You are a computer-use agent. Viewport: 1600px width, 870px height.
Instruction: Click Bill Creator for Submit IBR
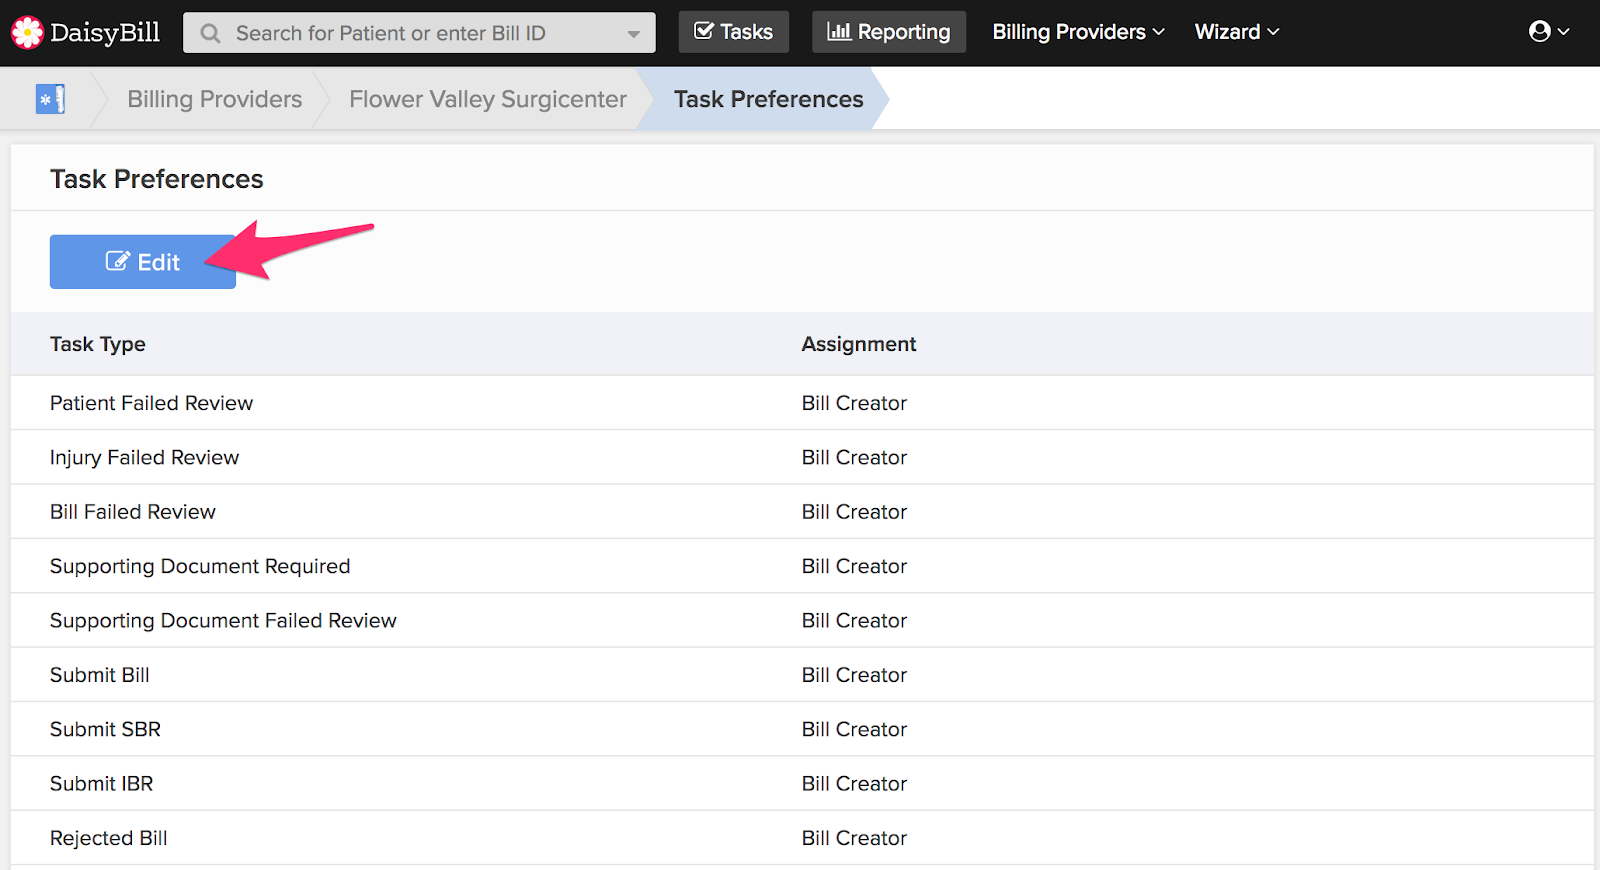(x=854, y=784)
